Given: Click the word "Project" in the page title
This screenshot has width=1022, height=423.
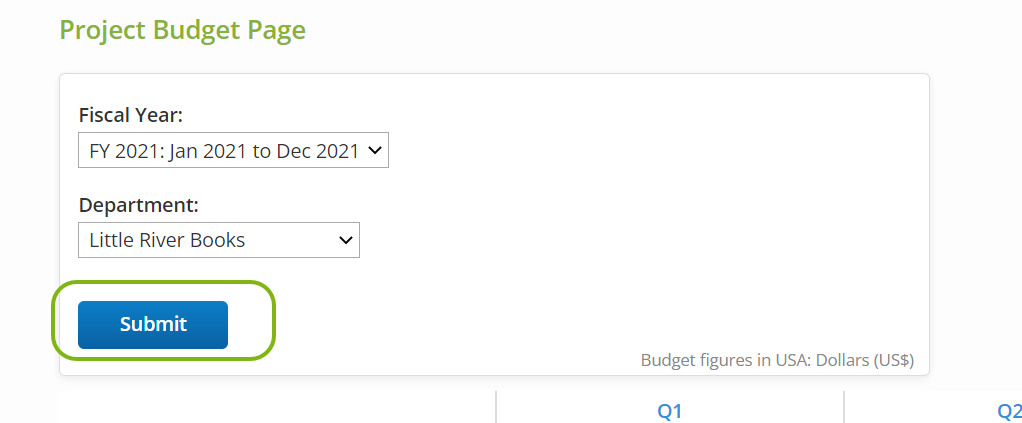Looking at the screenshot, I should 102,30.
